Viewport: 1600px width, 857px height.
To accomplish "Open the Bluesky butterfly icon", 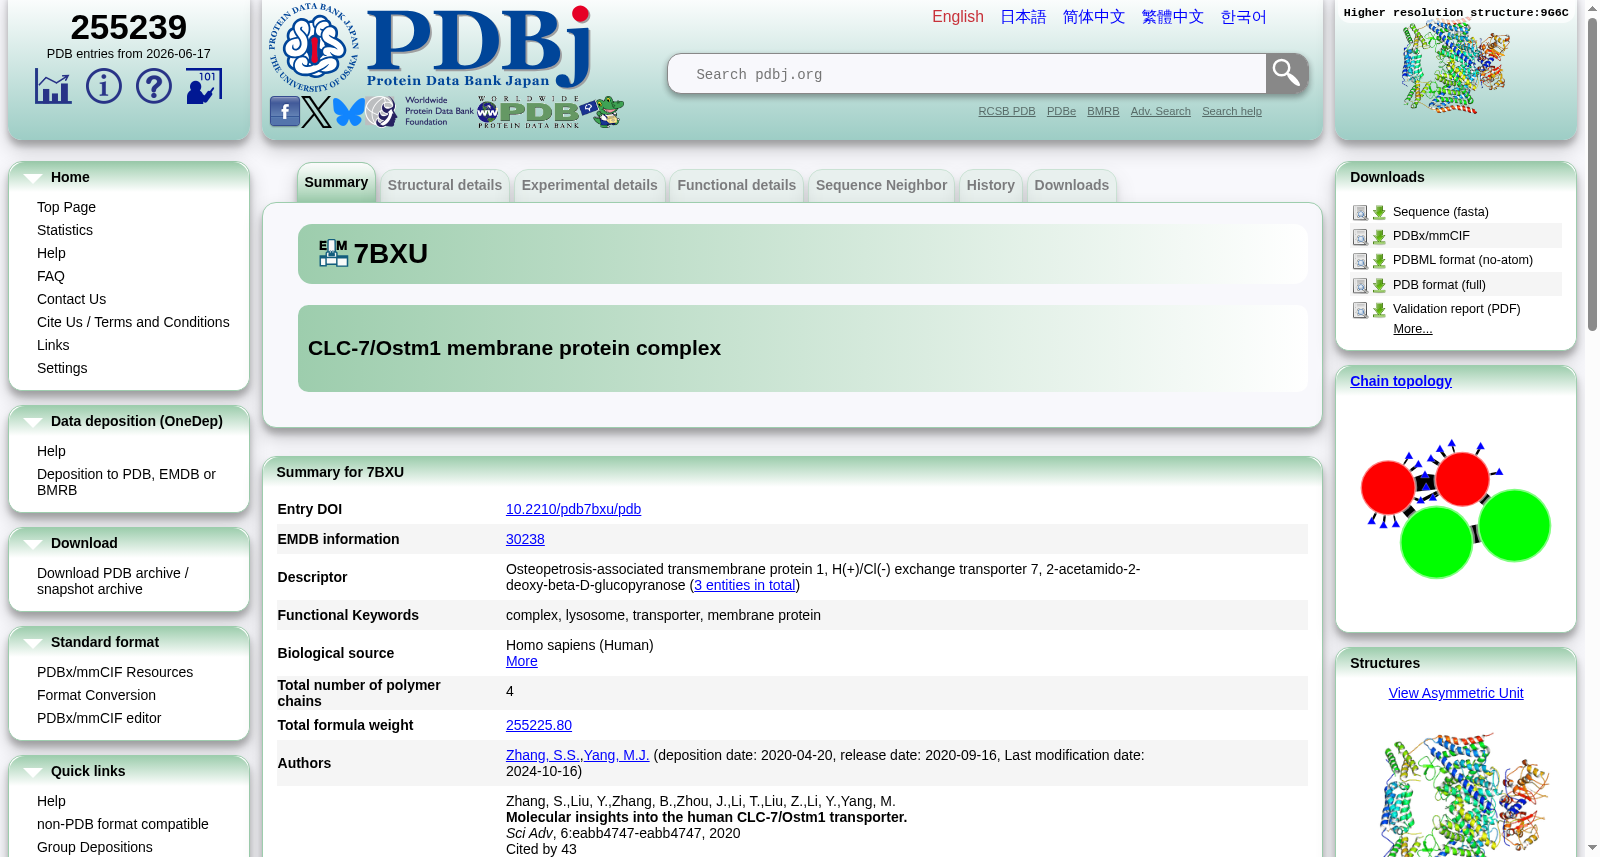I will click(348, 111).
